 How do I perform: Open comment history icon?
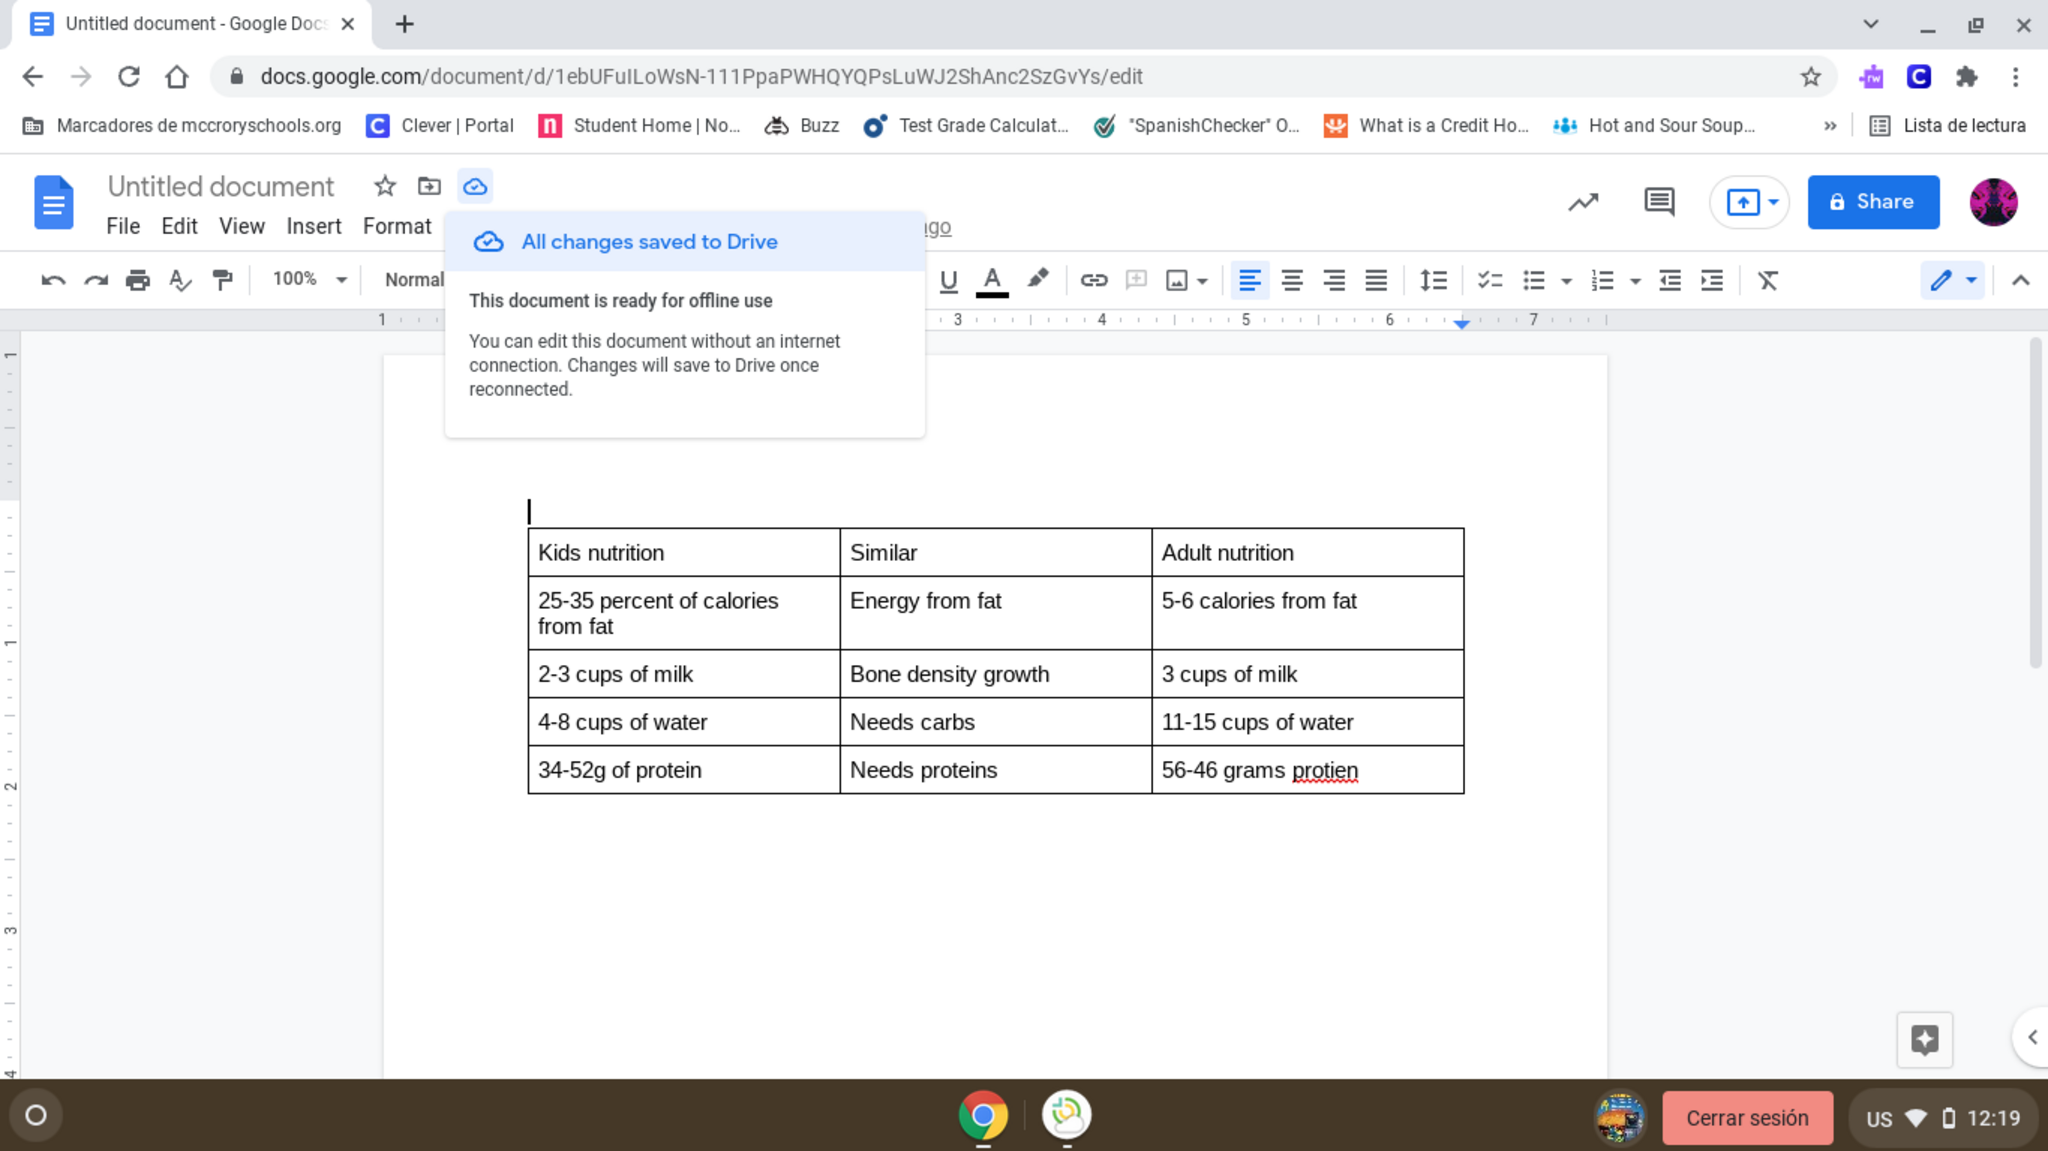(x=1658, y=202)
